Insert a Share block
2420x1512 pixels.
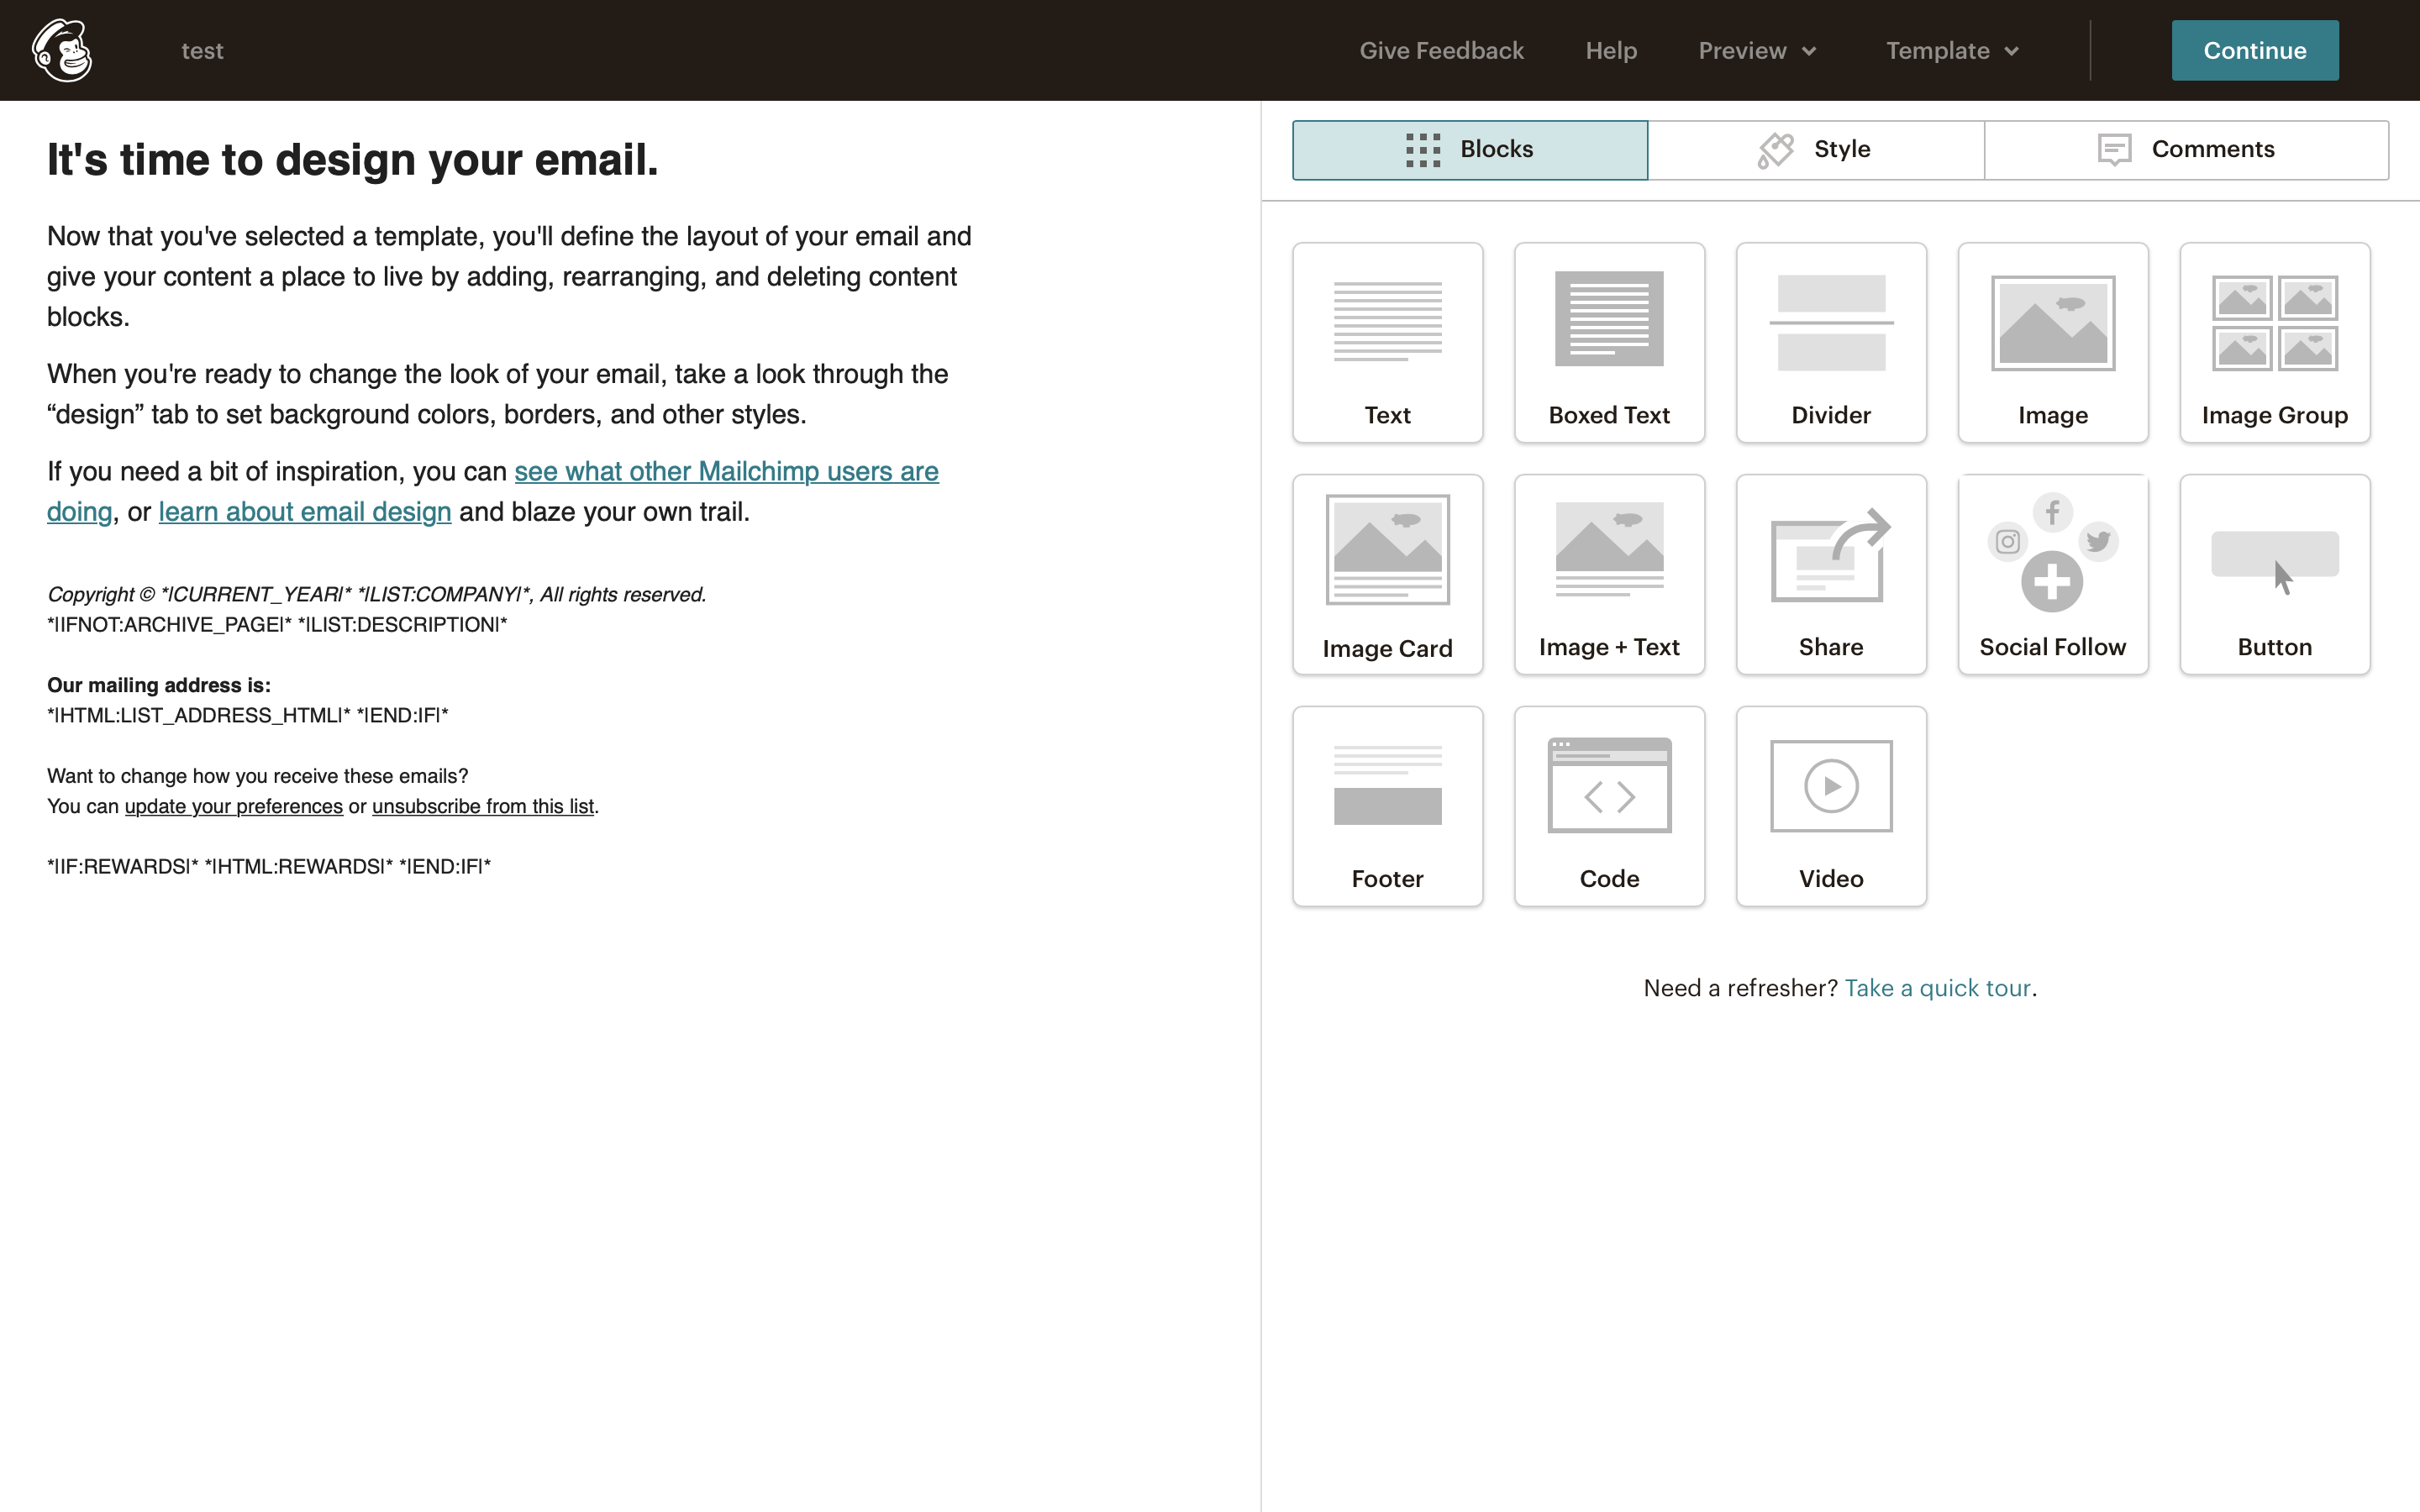1831,574
